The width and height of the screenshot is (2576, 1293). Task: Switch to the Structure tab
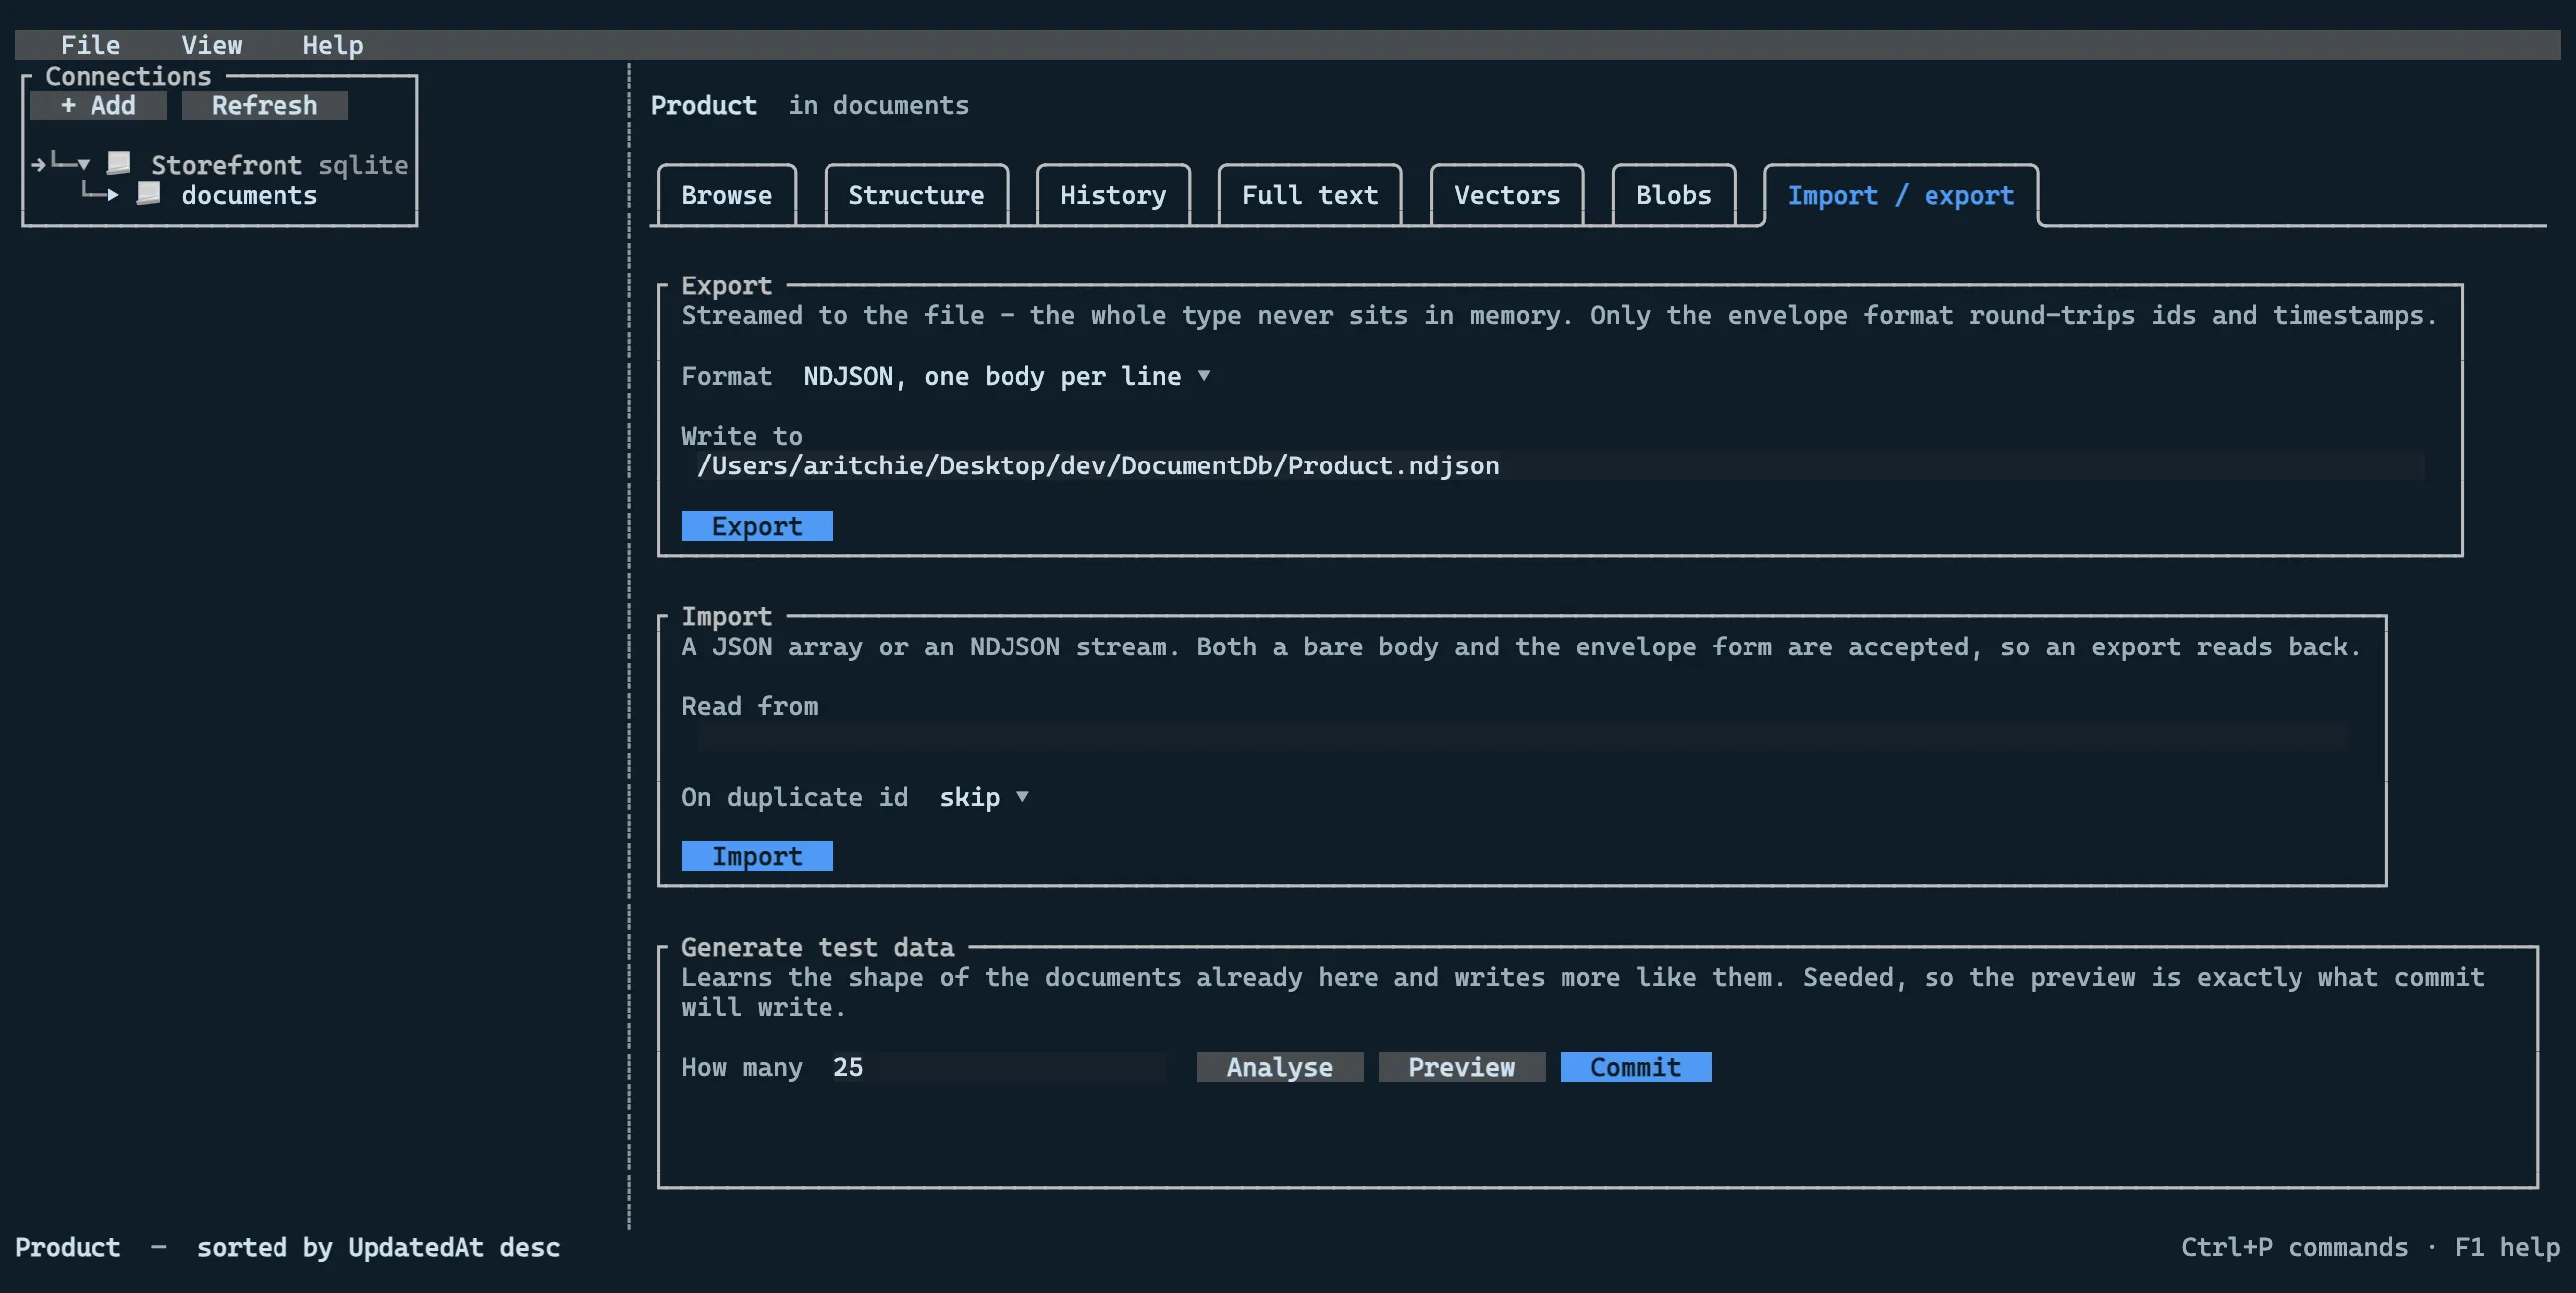click(916, 195)
